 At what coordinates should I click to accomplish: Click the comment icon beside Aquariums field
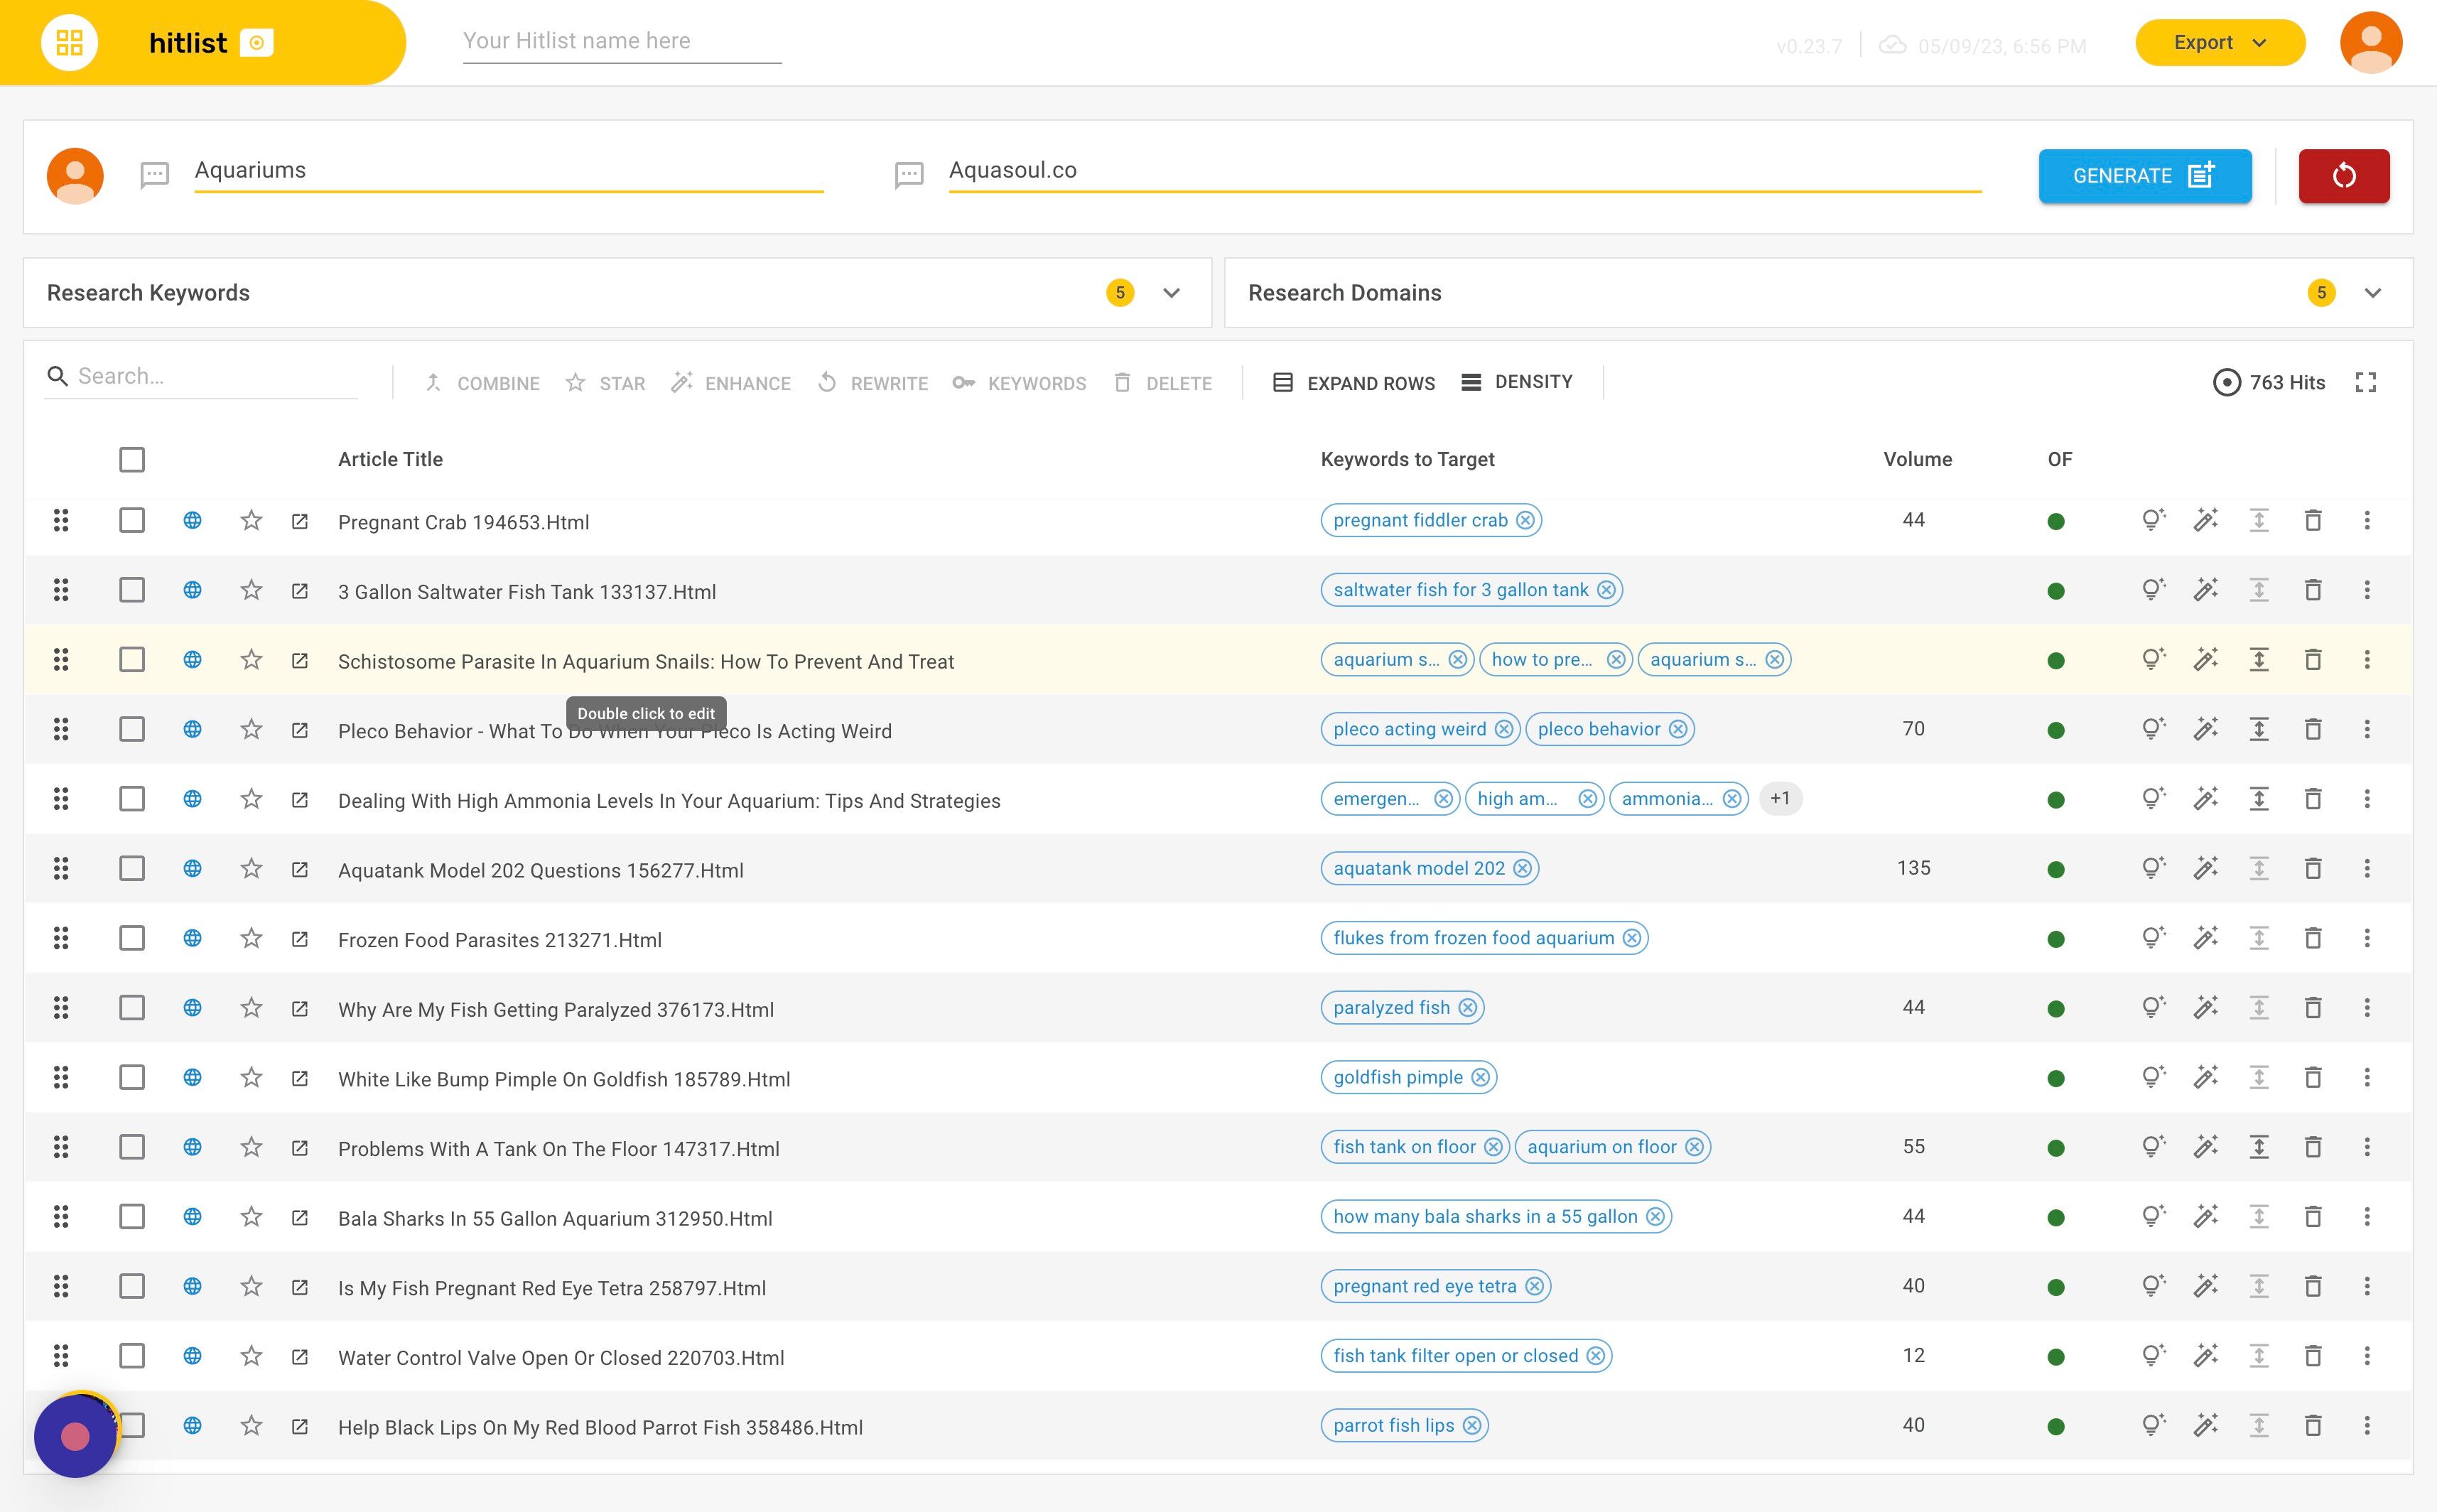tap(154, 176)
